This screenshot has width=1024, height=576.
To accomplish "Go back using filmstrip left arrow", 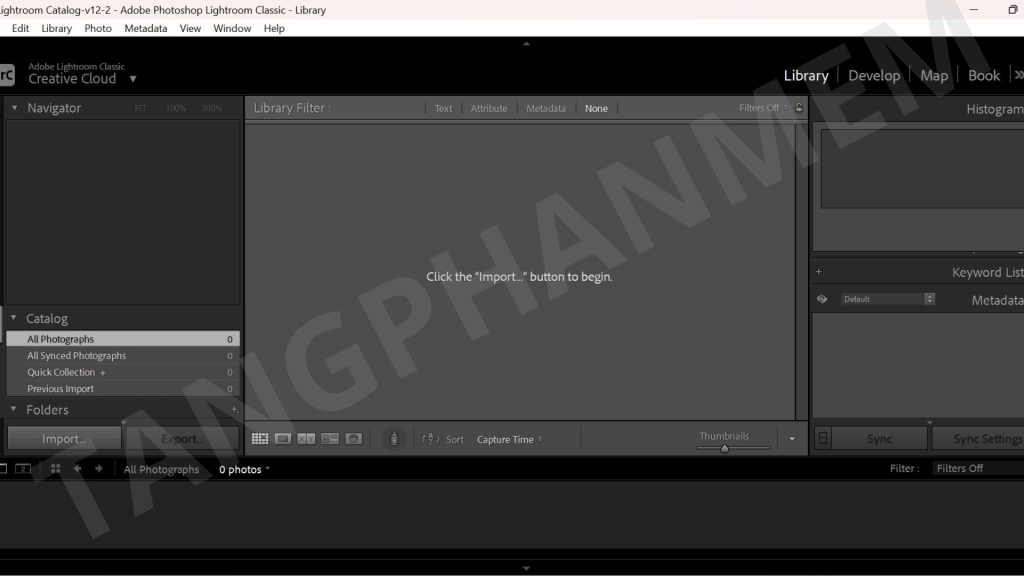I will tap(77, 469).
